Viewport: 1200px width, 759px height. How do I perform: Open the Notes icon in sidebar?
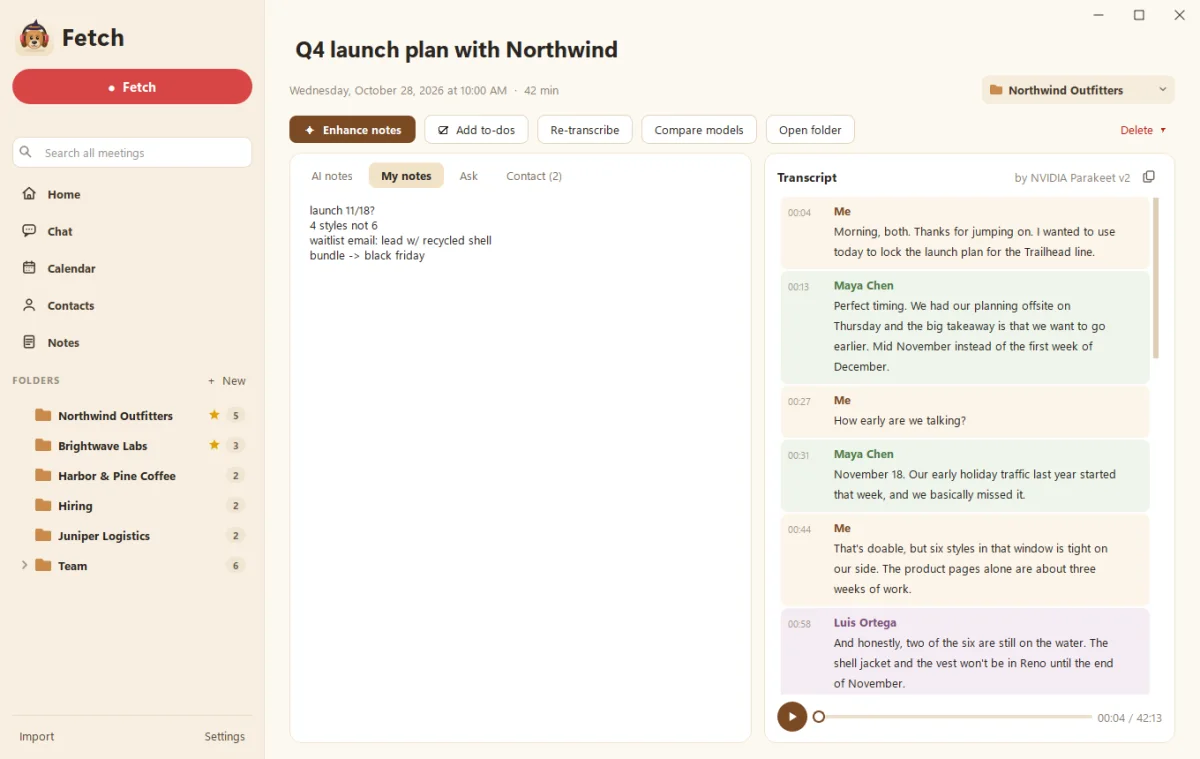tap(29, 342)
